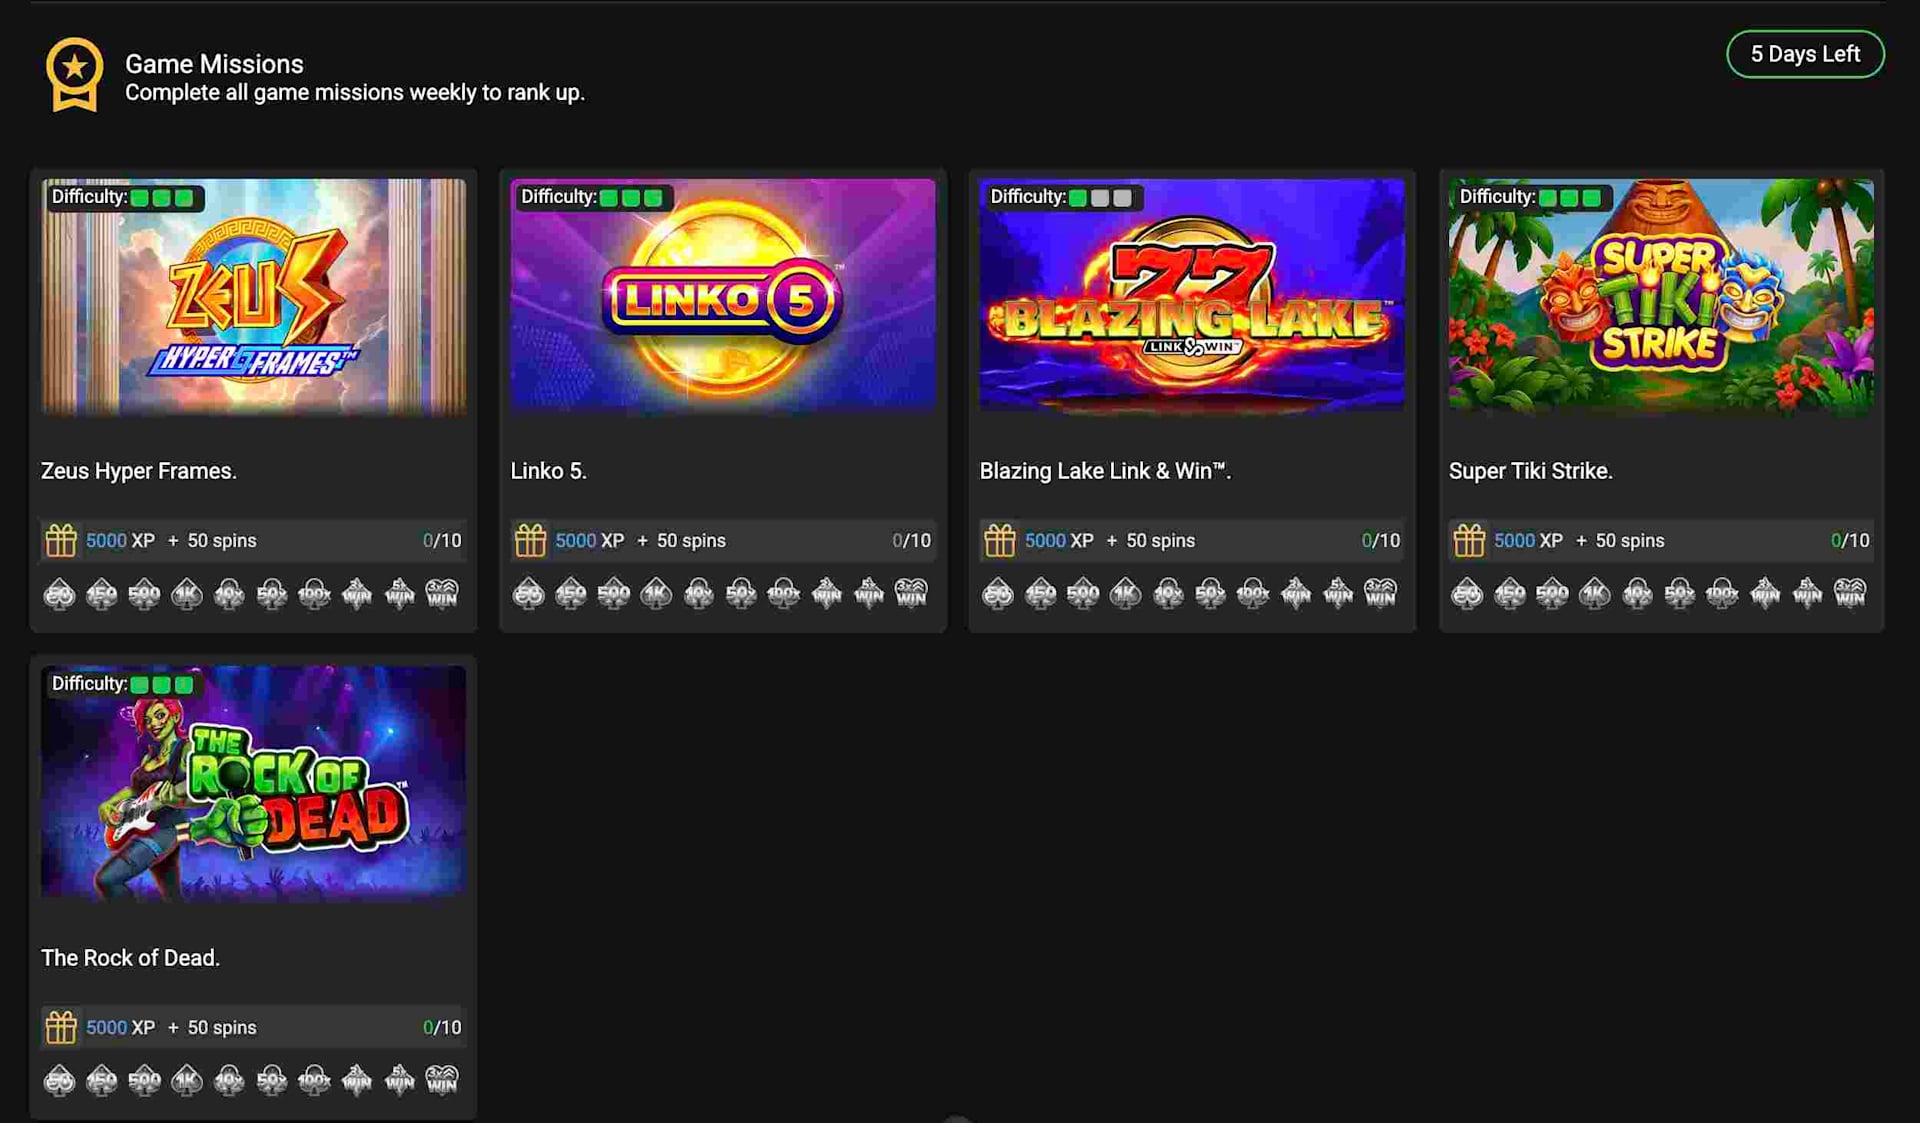Viewport: 1920px width, 1123px height.
Task: Select the 50 spade badge under Linko 5
Action: point(528,593)
